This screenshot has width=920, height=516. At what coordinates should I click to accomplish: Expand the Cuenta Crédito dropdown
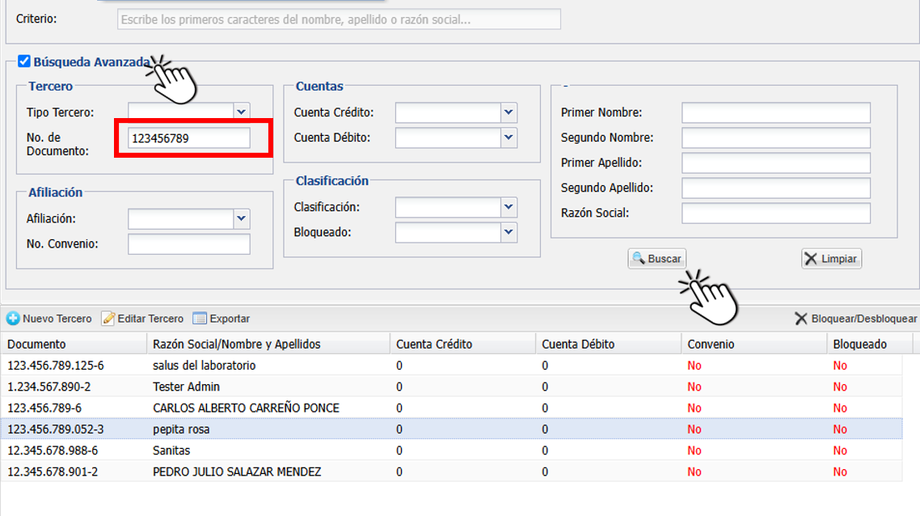[509, 112]
